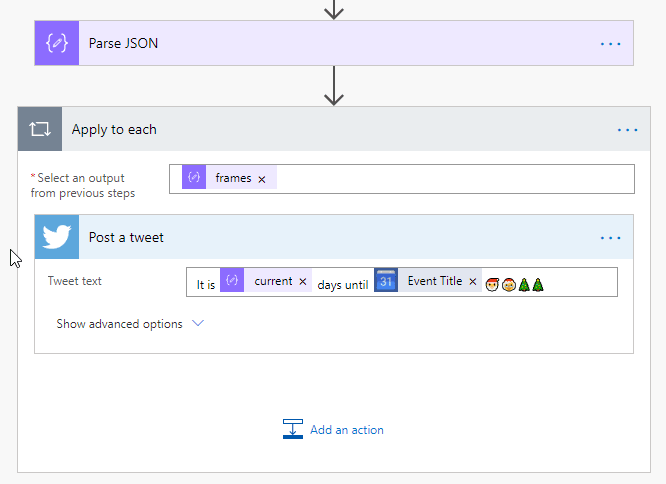666x484 pixels.
Task: Collapse the Post a tweet header
Action: click(x=334, y=237)
